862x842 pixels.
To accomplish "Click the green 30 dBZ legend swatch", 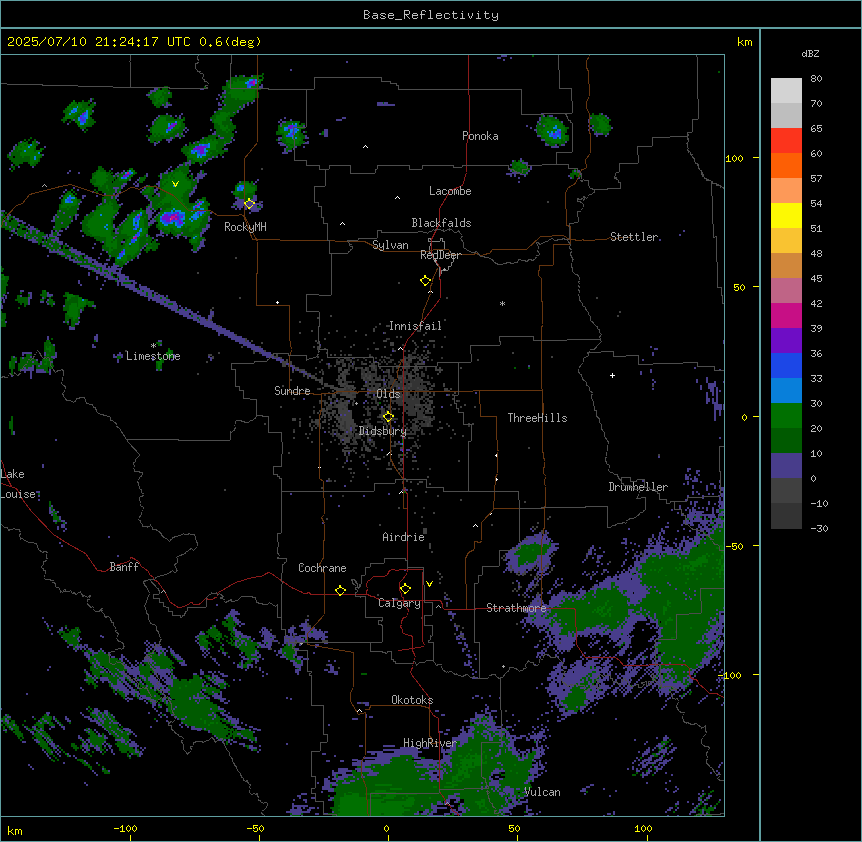I will point(786,416).
